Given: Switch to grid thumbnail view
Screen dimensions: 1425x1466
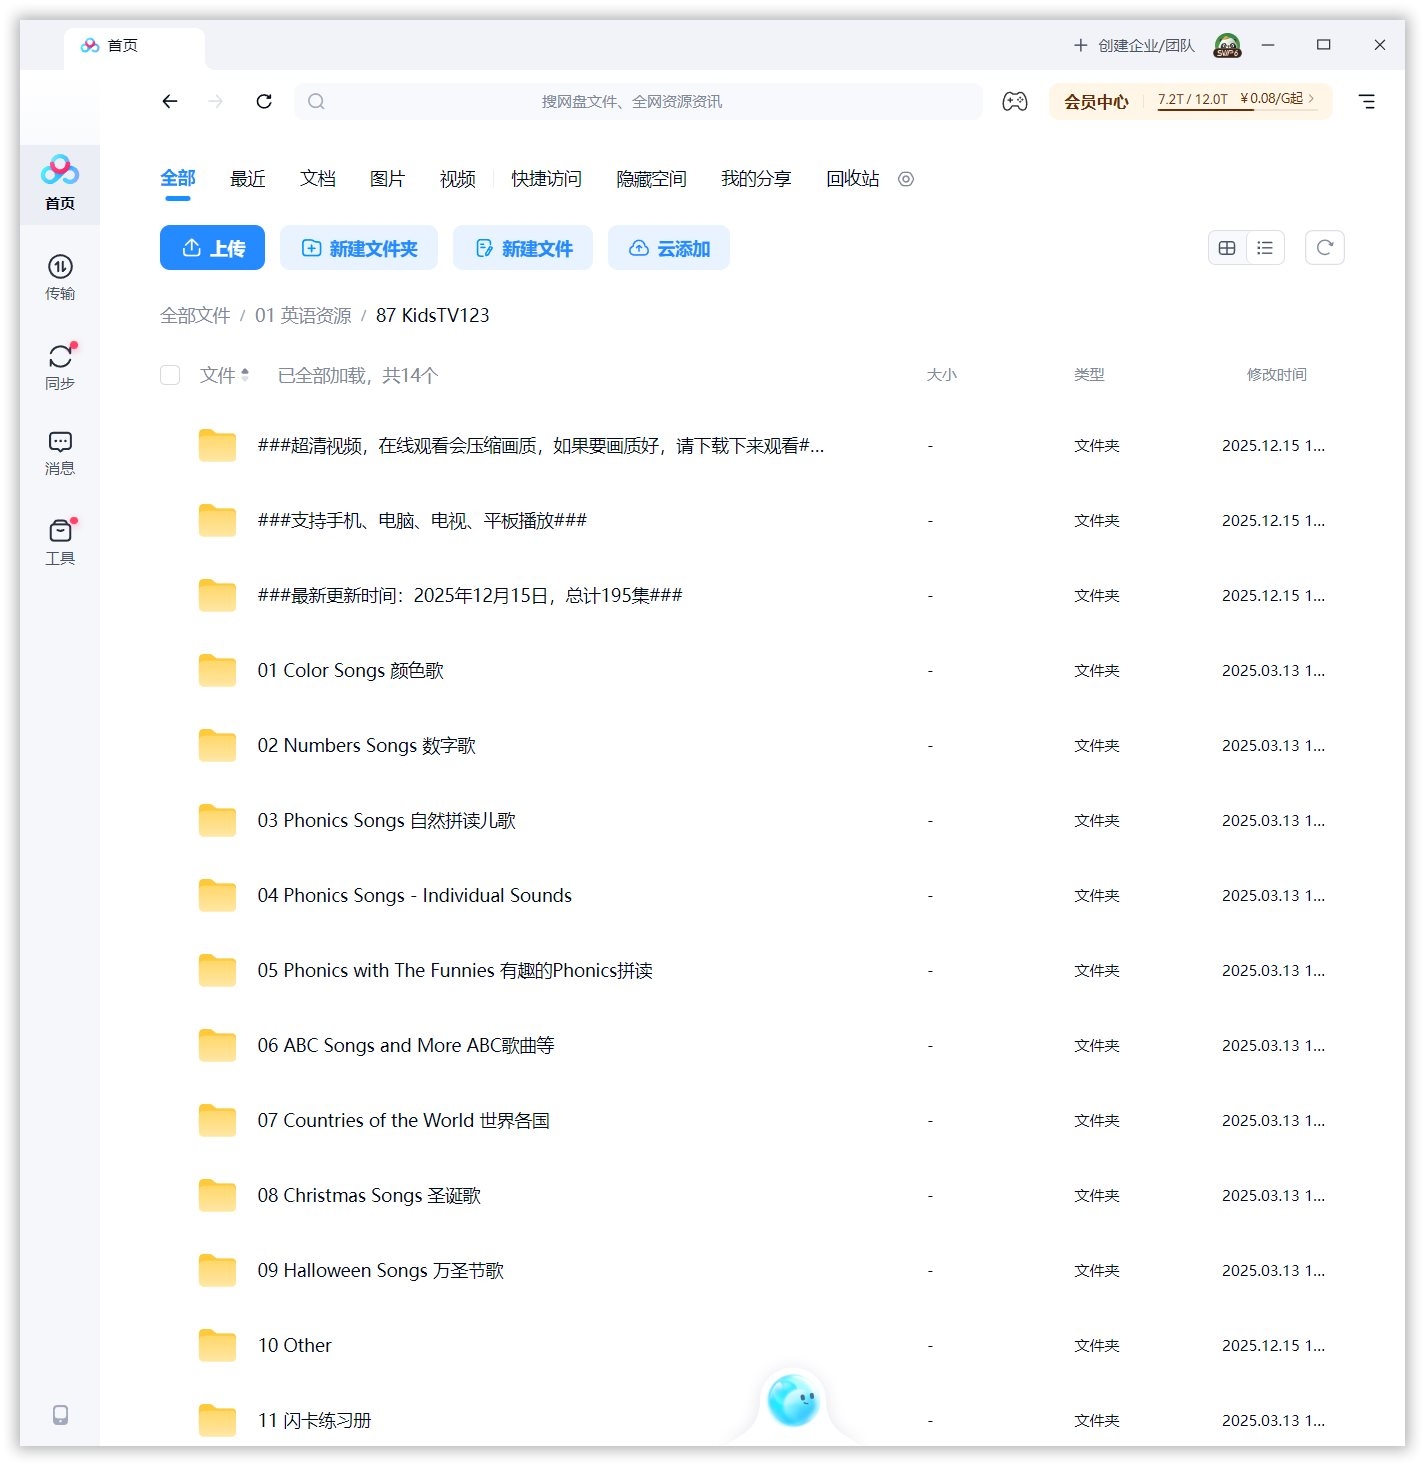Looking at the screenshot, I should pyautogui.click(x=1227, y=248).
